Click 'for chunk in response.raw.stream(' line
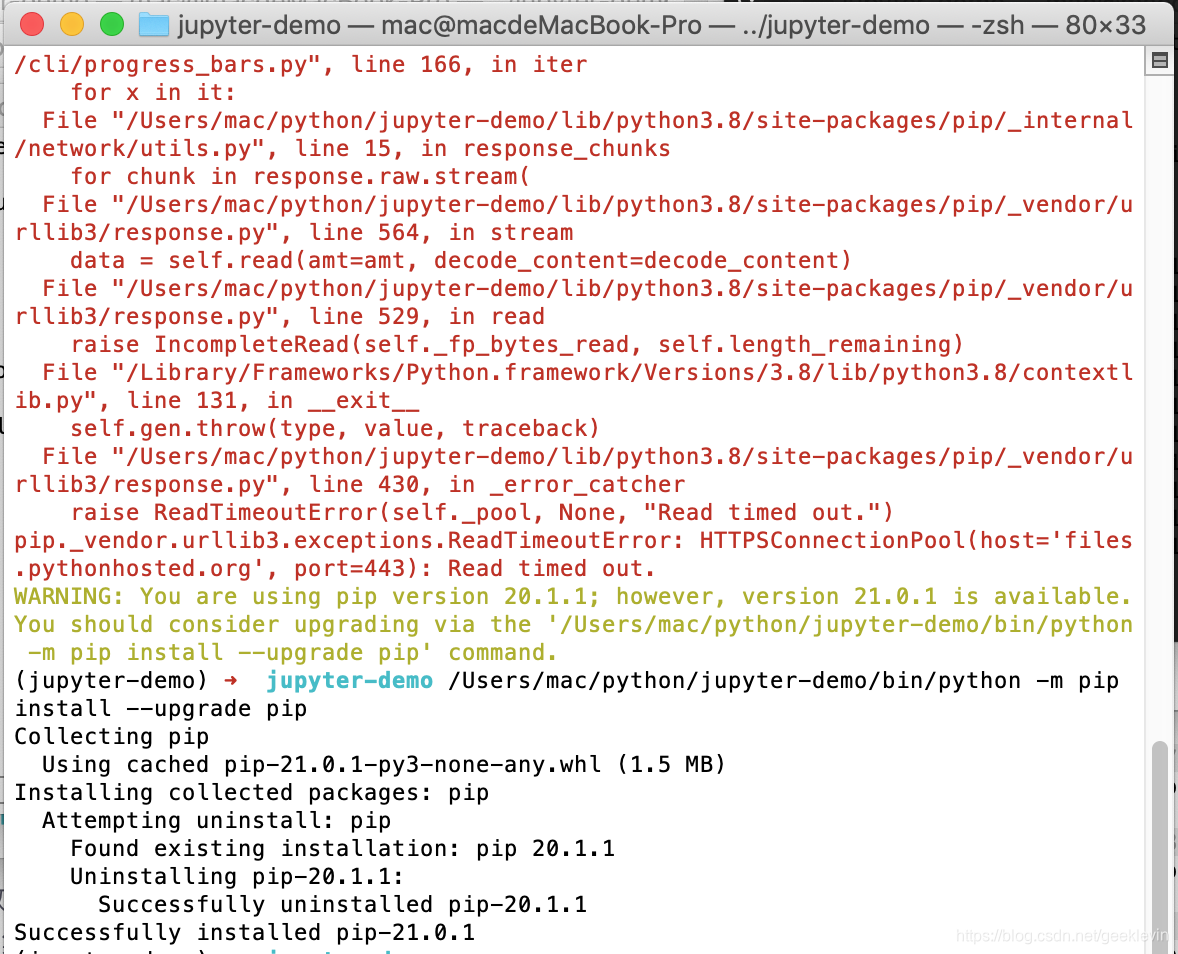This screenshot has width=1178, height=954. coord(301,176)
